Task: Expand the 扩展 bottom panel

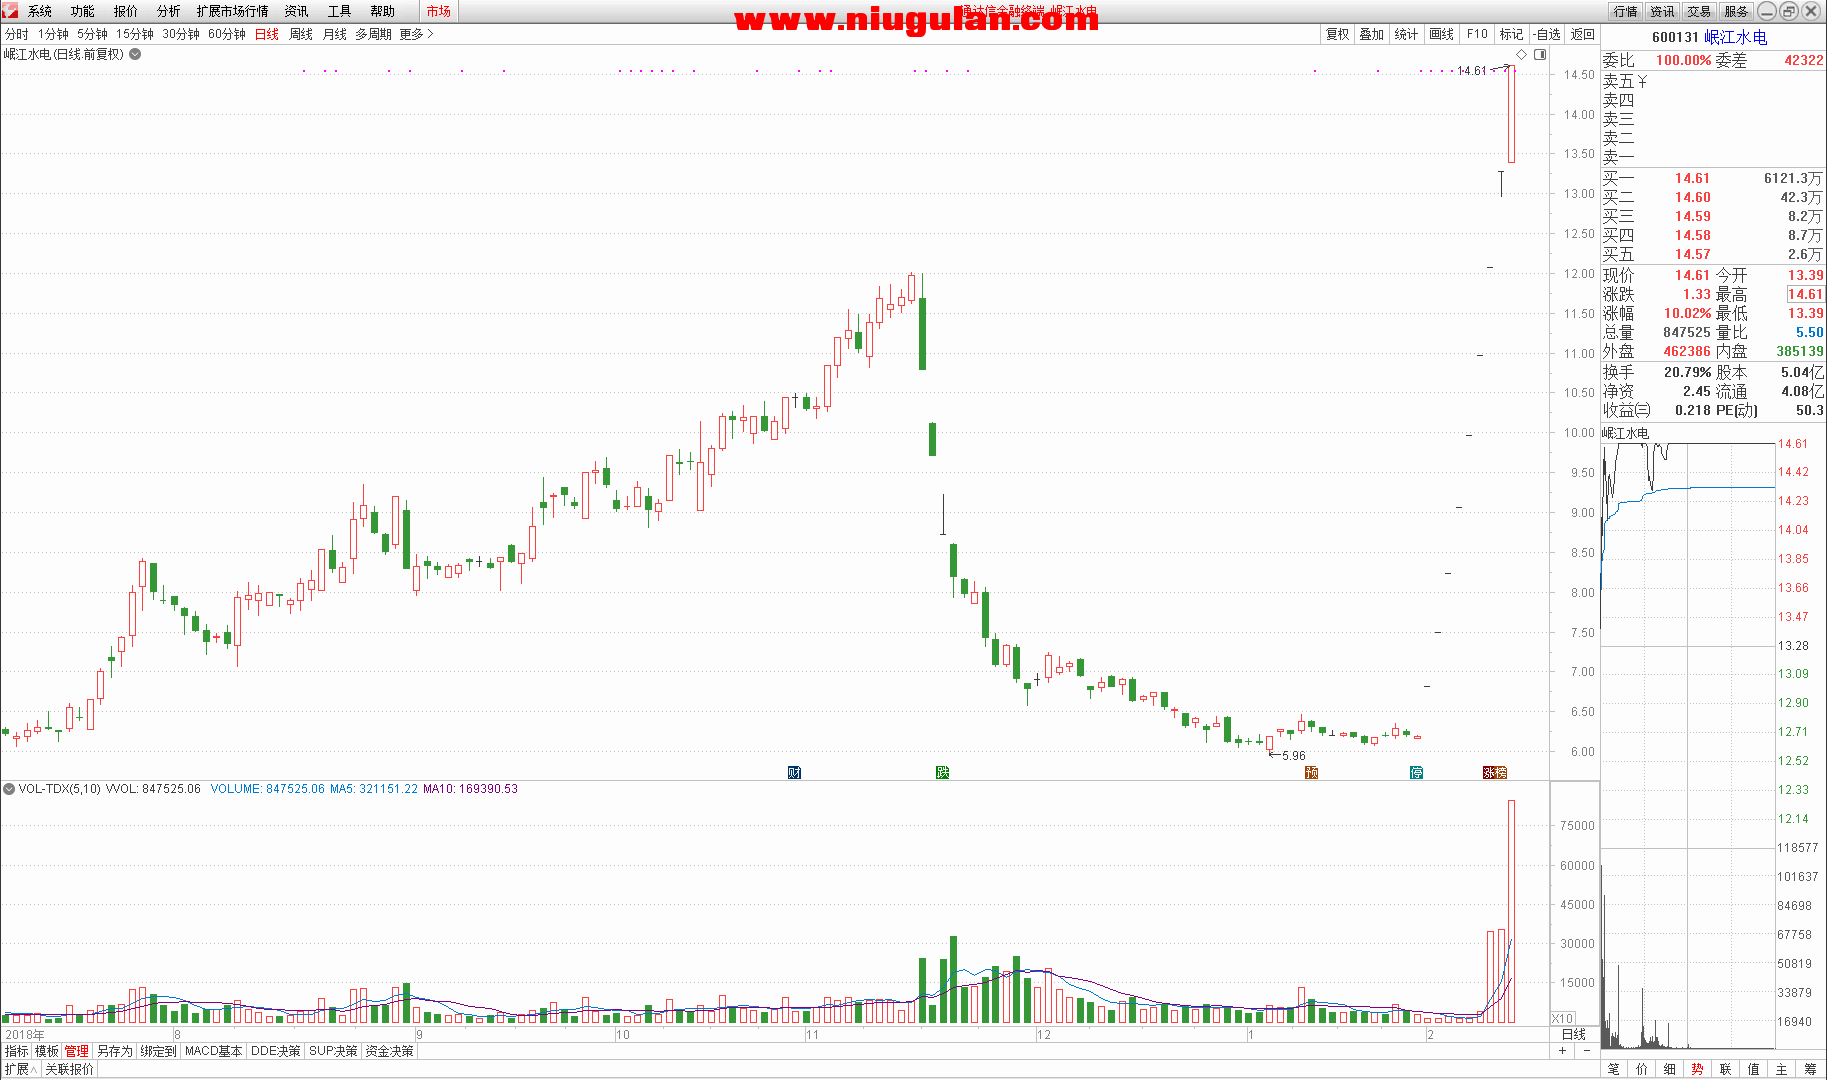Action: tap(20, 1069)
